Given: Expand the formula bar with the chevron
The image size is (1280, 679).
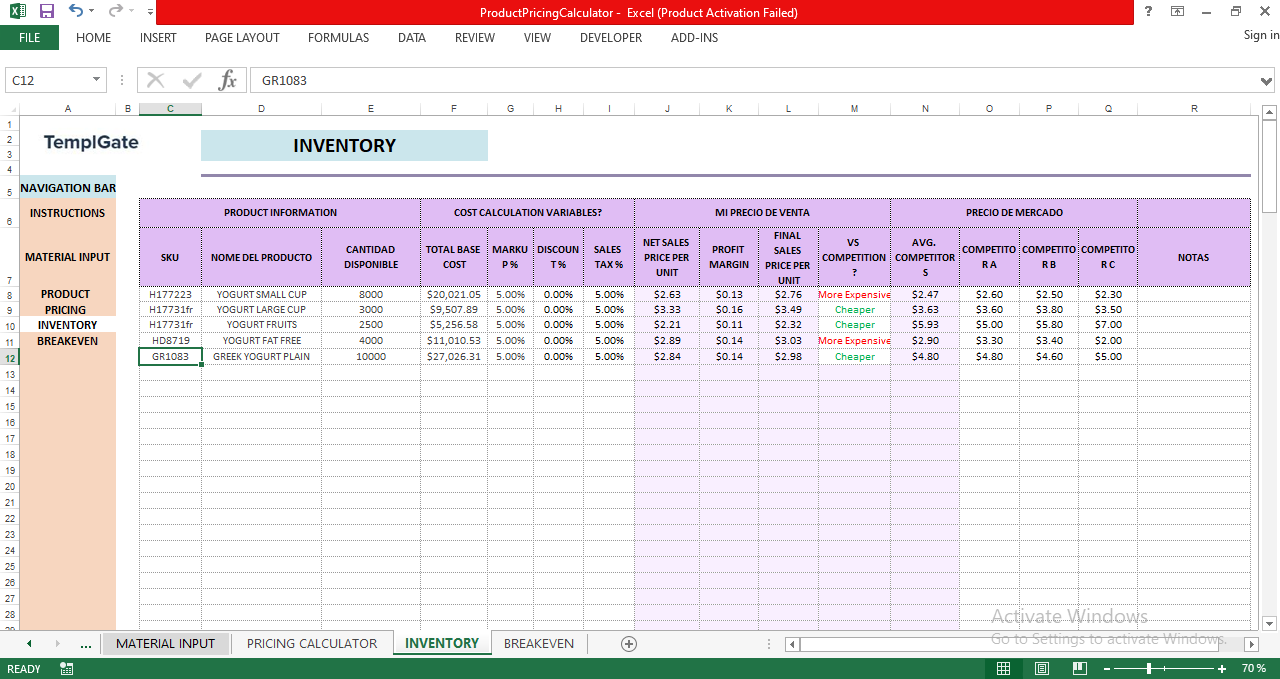Looking at the screenshot, I should coord(1268,81).
